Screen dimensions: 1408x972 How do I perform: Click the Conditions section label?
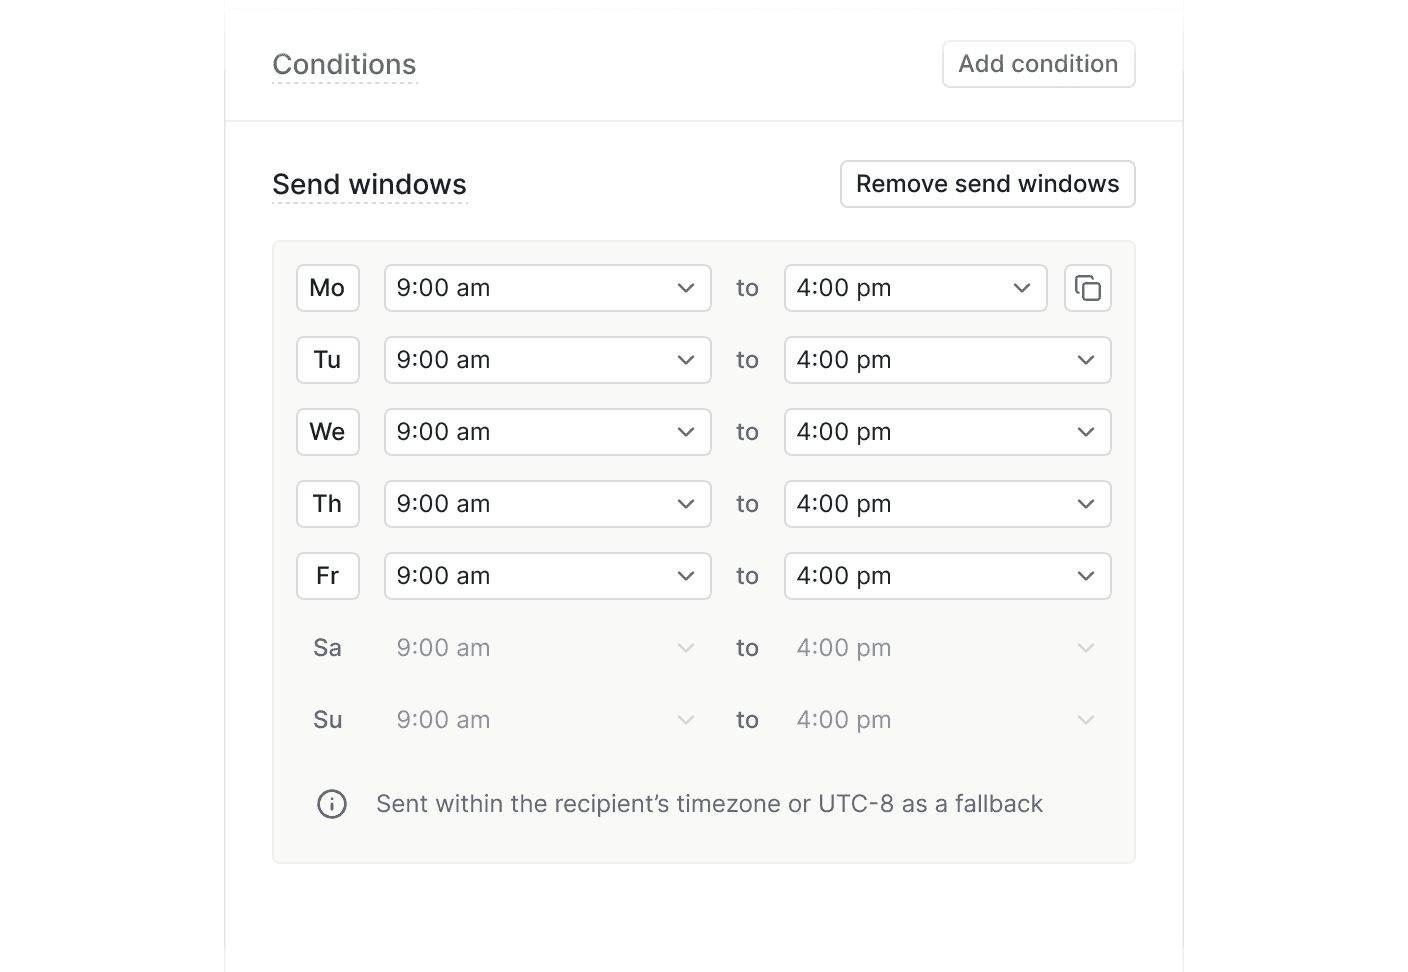344,64
